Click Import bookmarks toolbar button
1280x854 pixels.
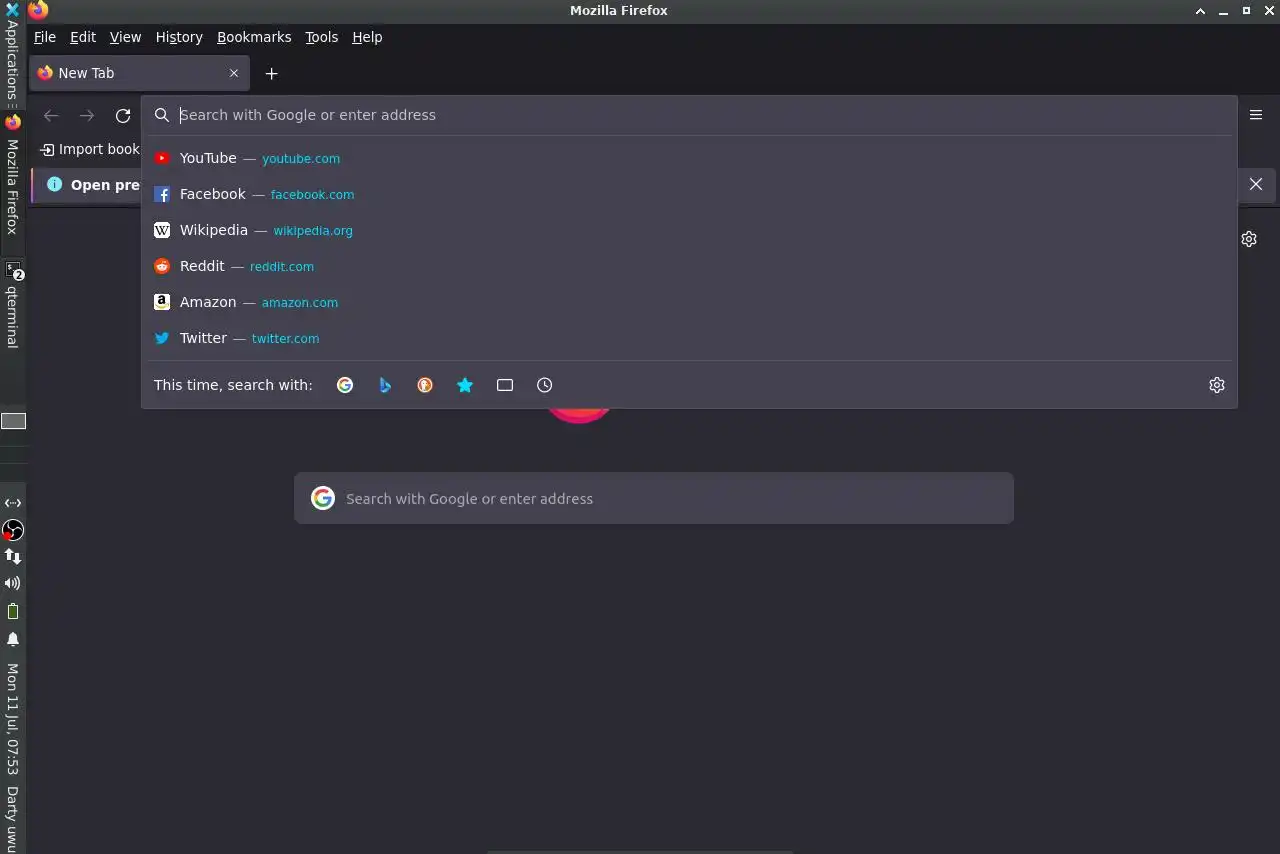click(90, 149)
